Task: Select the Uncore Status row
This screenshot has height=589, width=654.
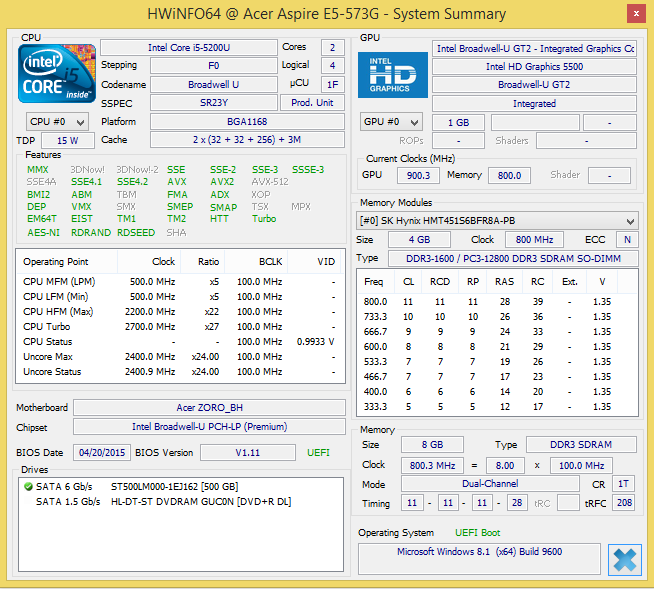Action: [180, 372]
